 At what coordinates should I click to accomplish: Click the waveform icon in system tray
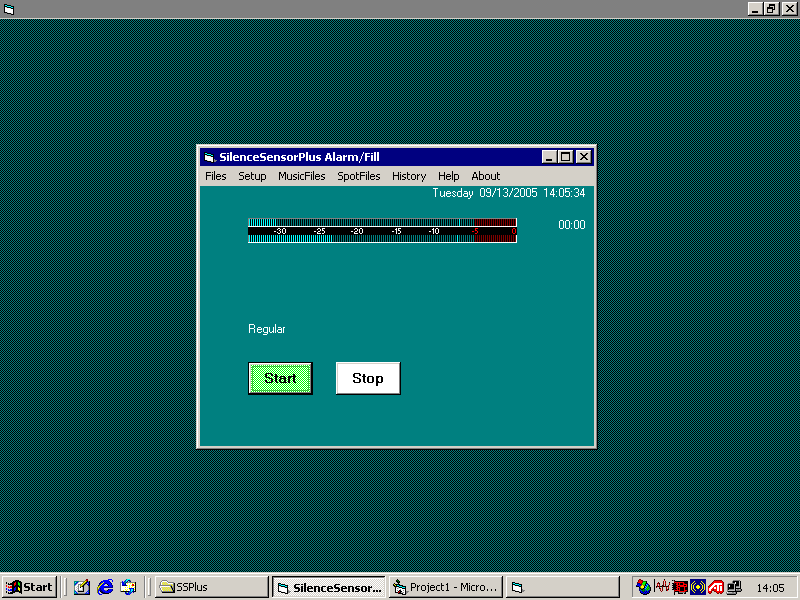[662, 587]
